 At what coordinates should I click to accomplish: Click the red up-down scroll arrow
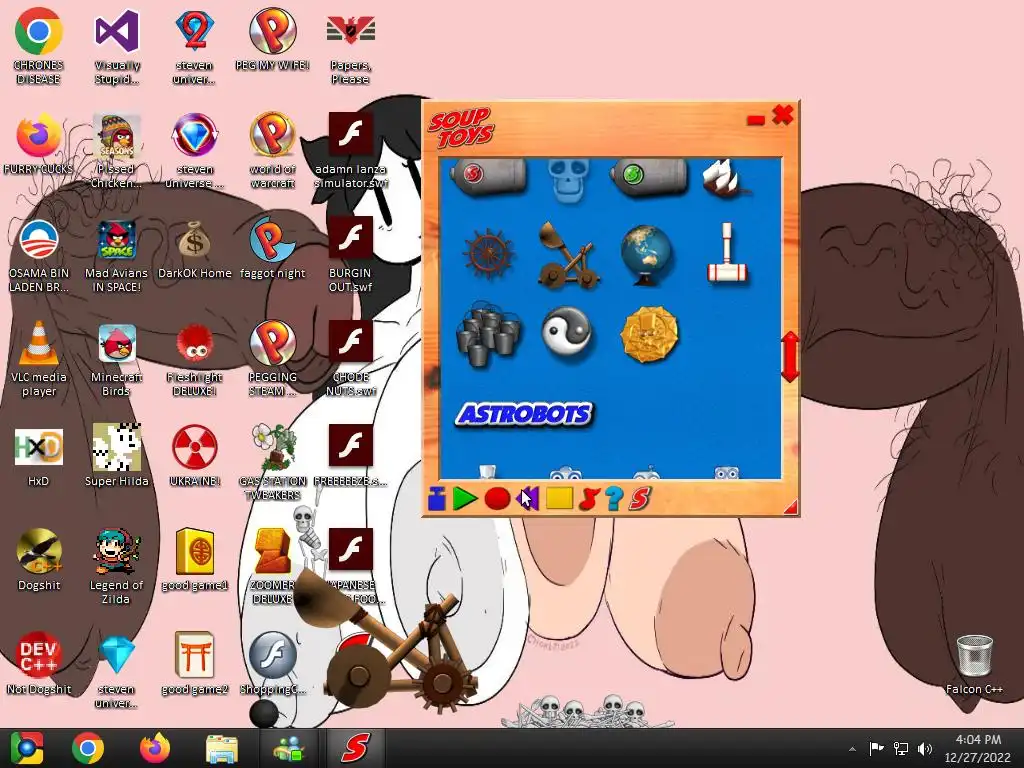[x=790, y=357]
